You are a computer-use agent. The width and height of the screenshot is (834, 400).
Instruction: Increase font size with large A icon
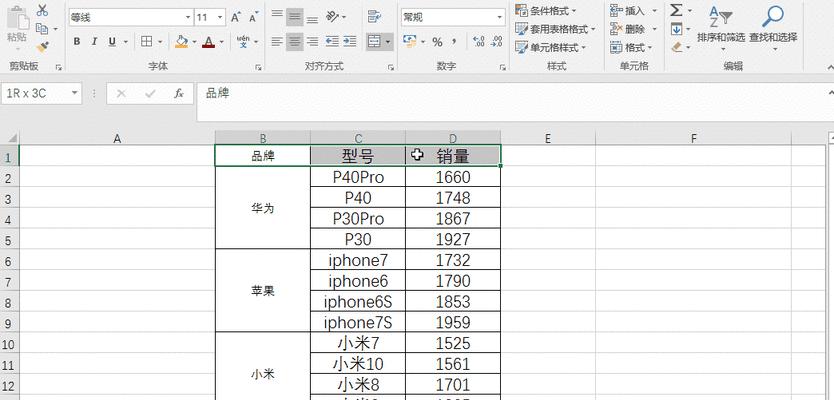click(236, 17)
